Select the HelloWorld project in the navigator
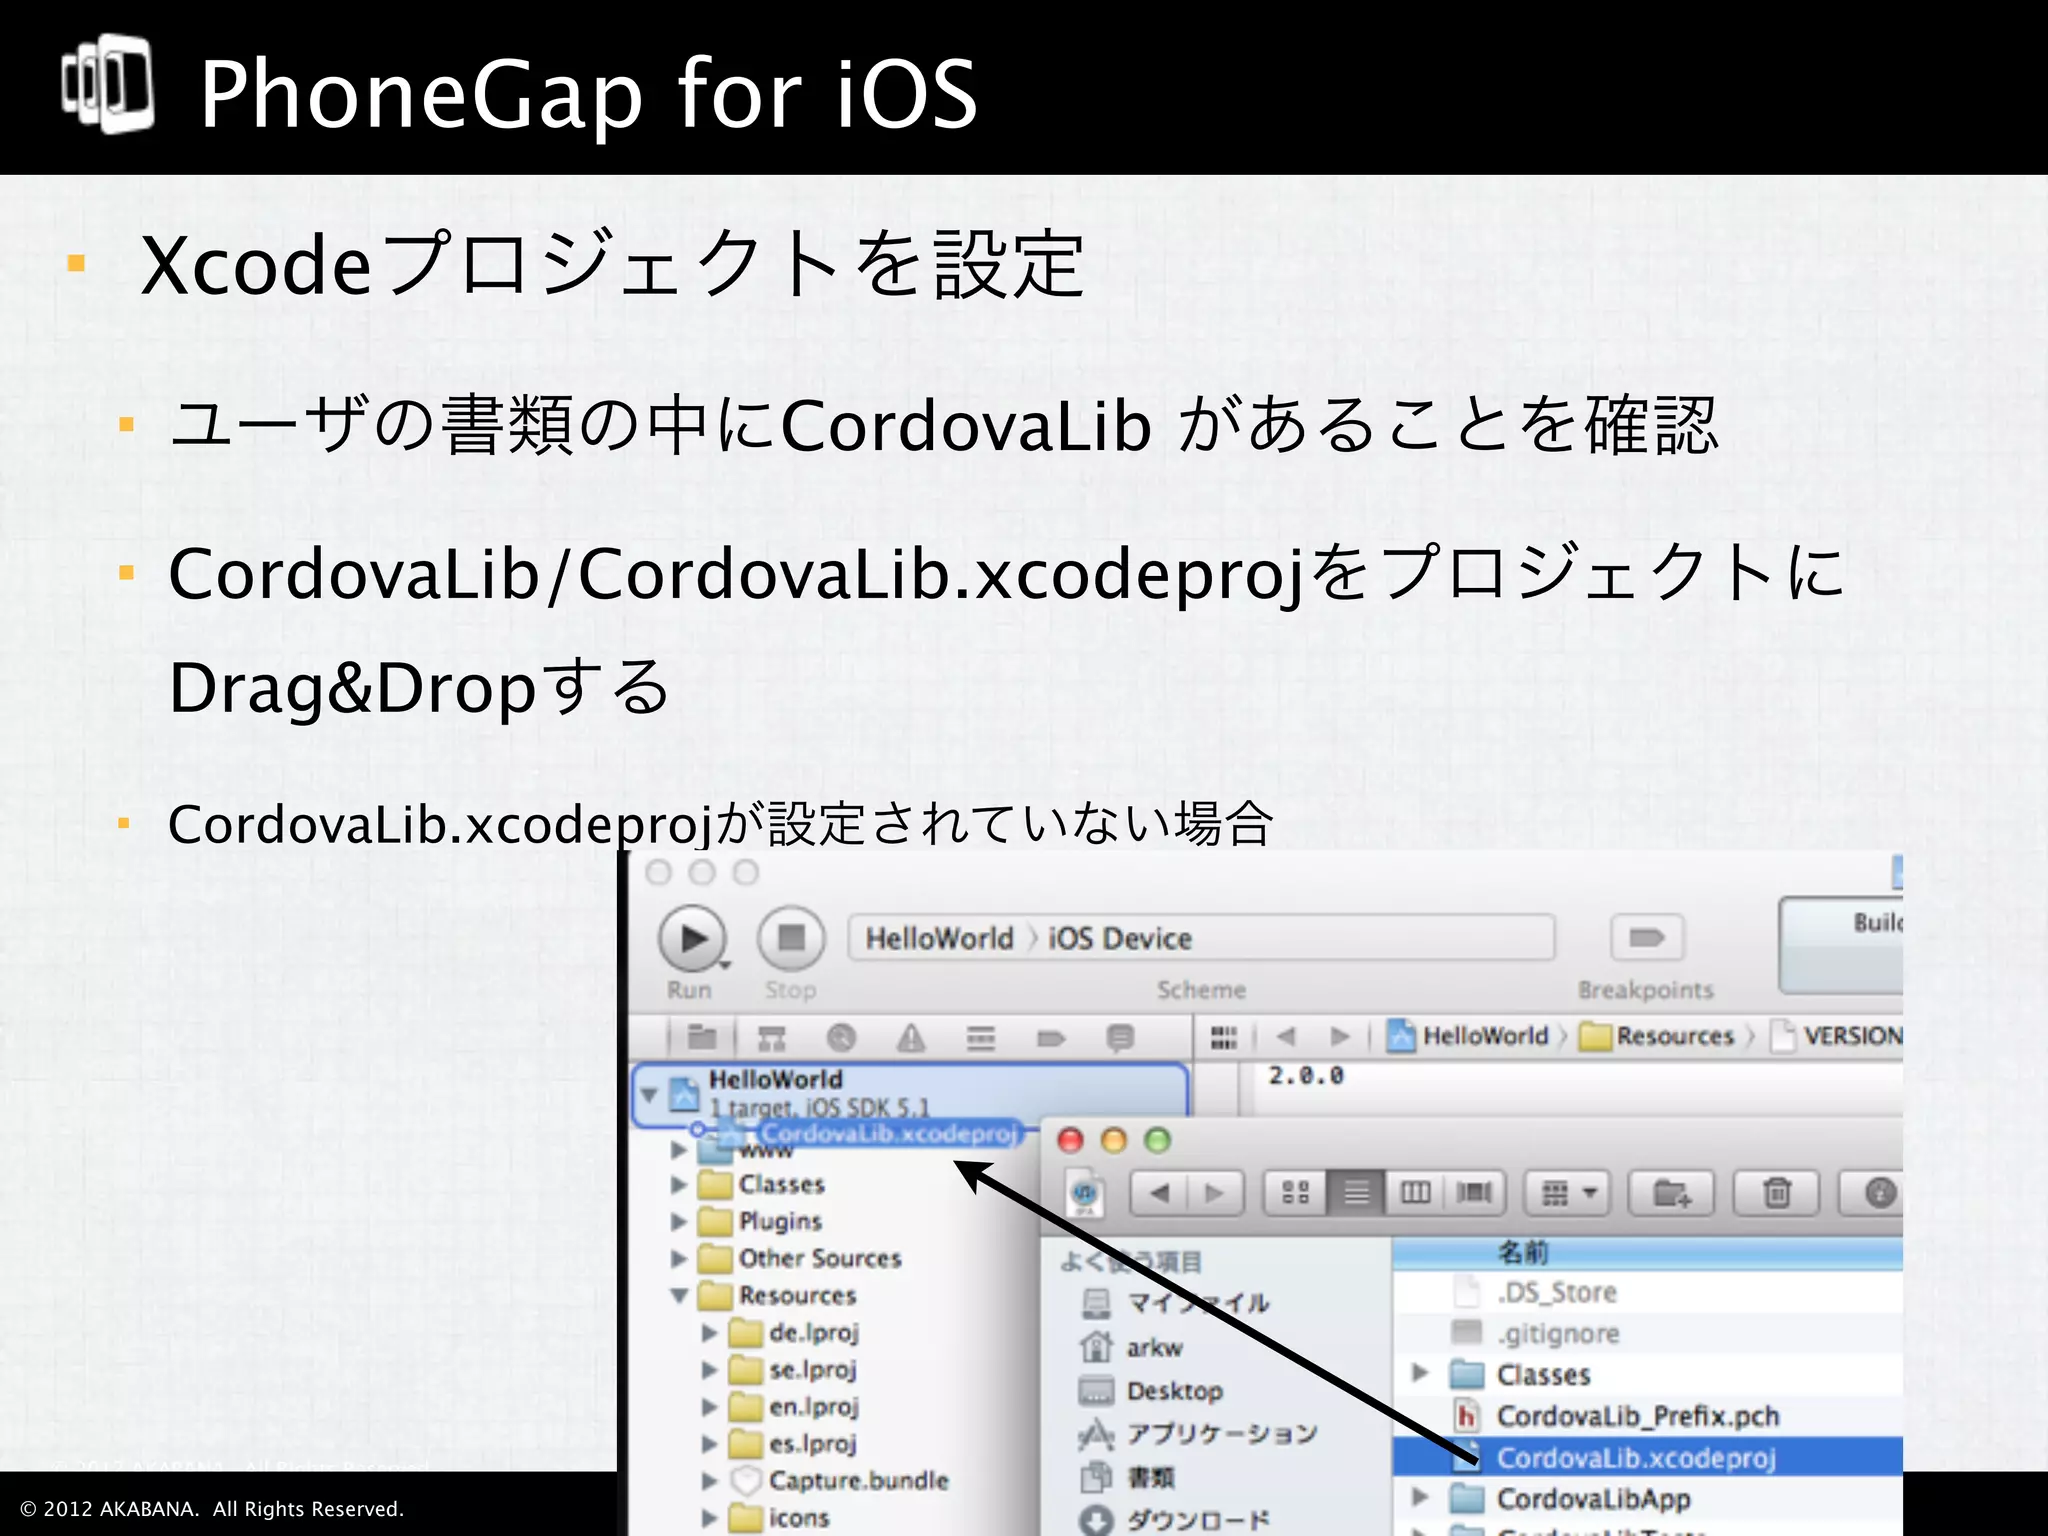Viewport: 2048px width, 1536px height. pyautogui.click(x=911, y=1093)
